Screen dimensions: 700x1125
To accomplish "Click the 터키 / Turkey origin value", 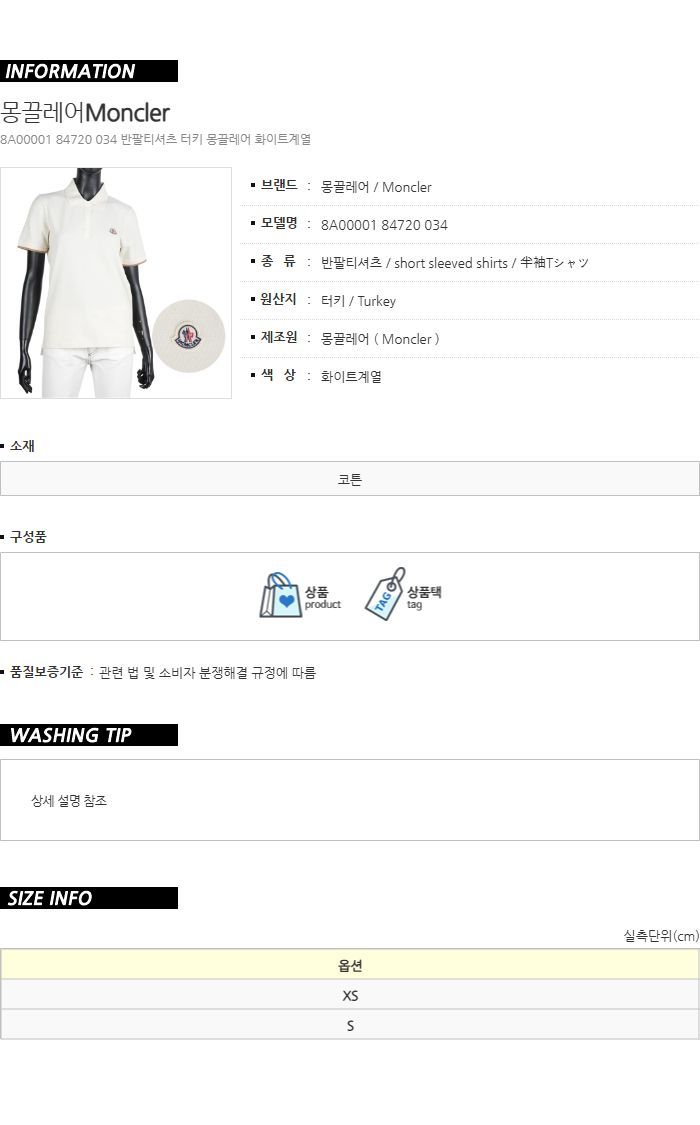I will point(358,301).
